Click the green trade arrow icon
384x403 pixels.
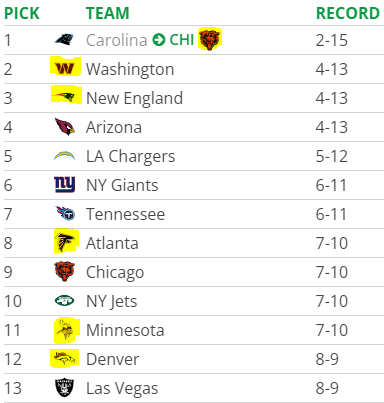(x=159, y=40)
